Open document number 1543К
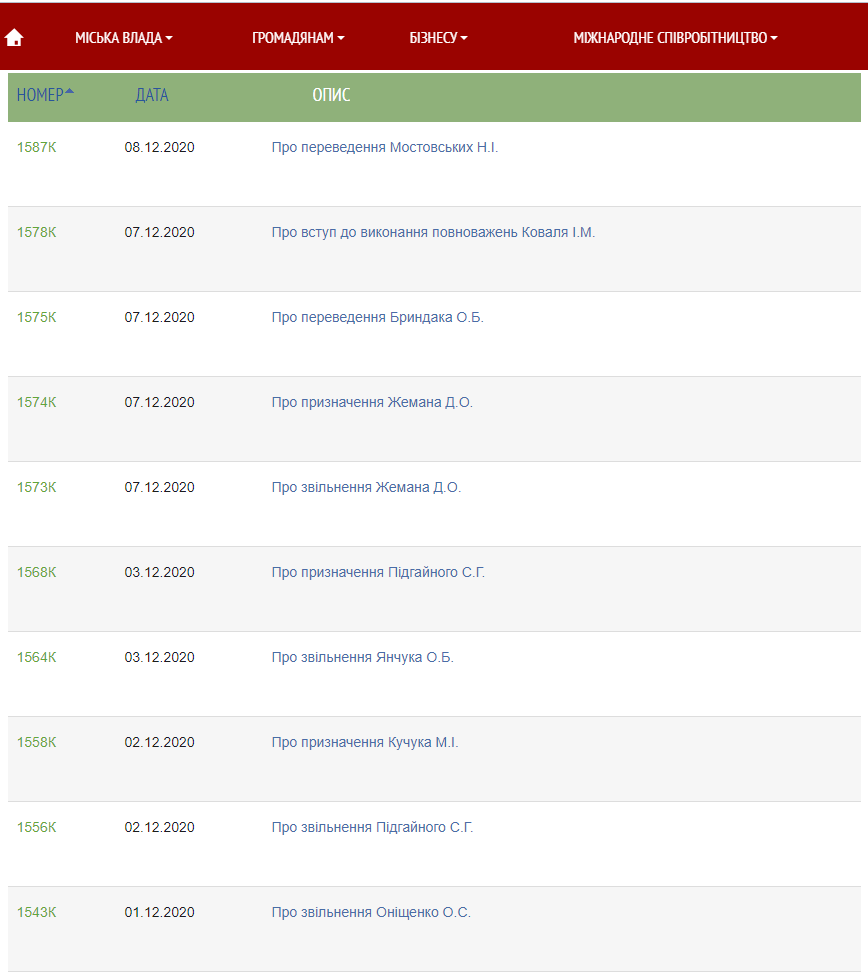The height and width of the screenshot is (972, 868). [x=37, y=912]
